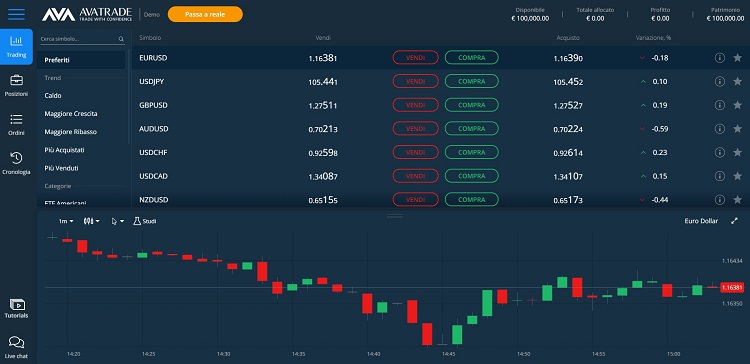Image resolution: width=750 pixels, height=364 pixels.
Task: Click COMPRA for USDCHF
Action: pos(472,152)
